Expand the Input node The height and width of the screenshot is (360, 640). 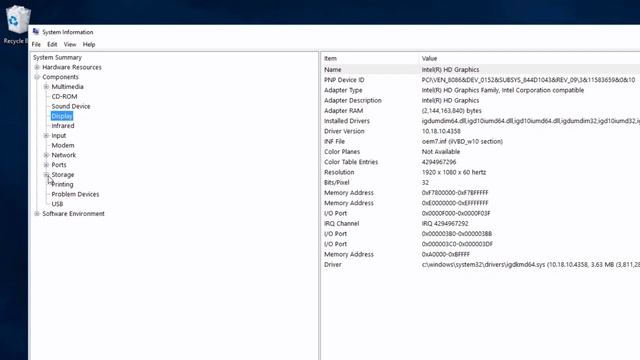point(46,136)
